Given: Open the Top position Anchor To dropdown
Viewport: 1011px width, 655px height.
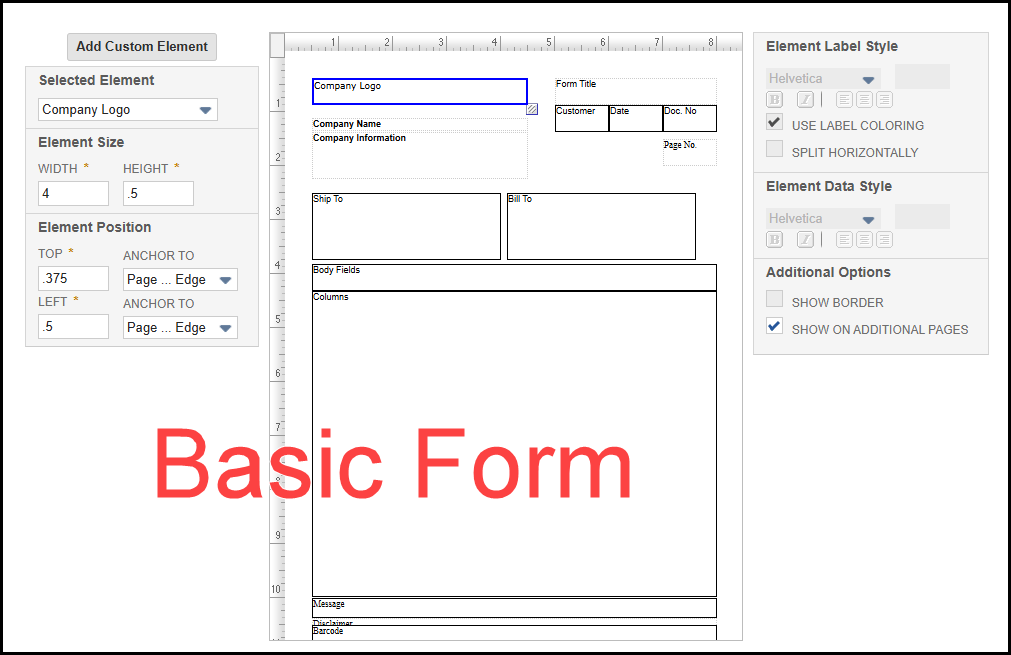Looking at the screenshot, I should pos(180,280).
